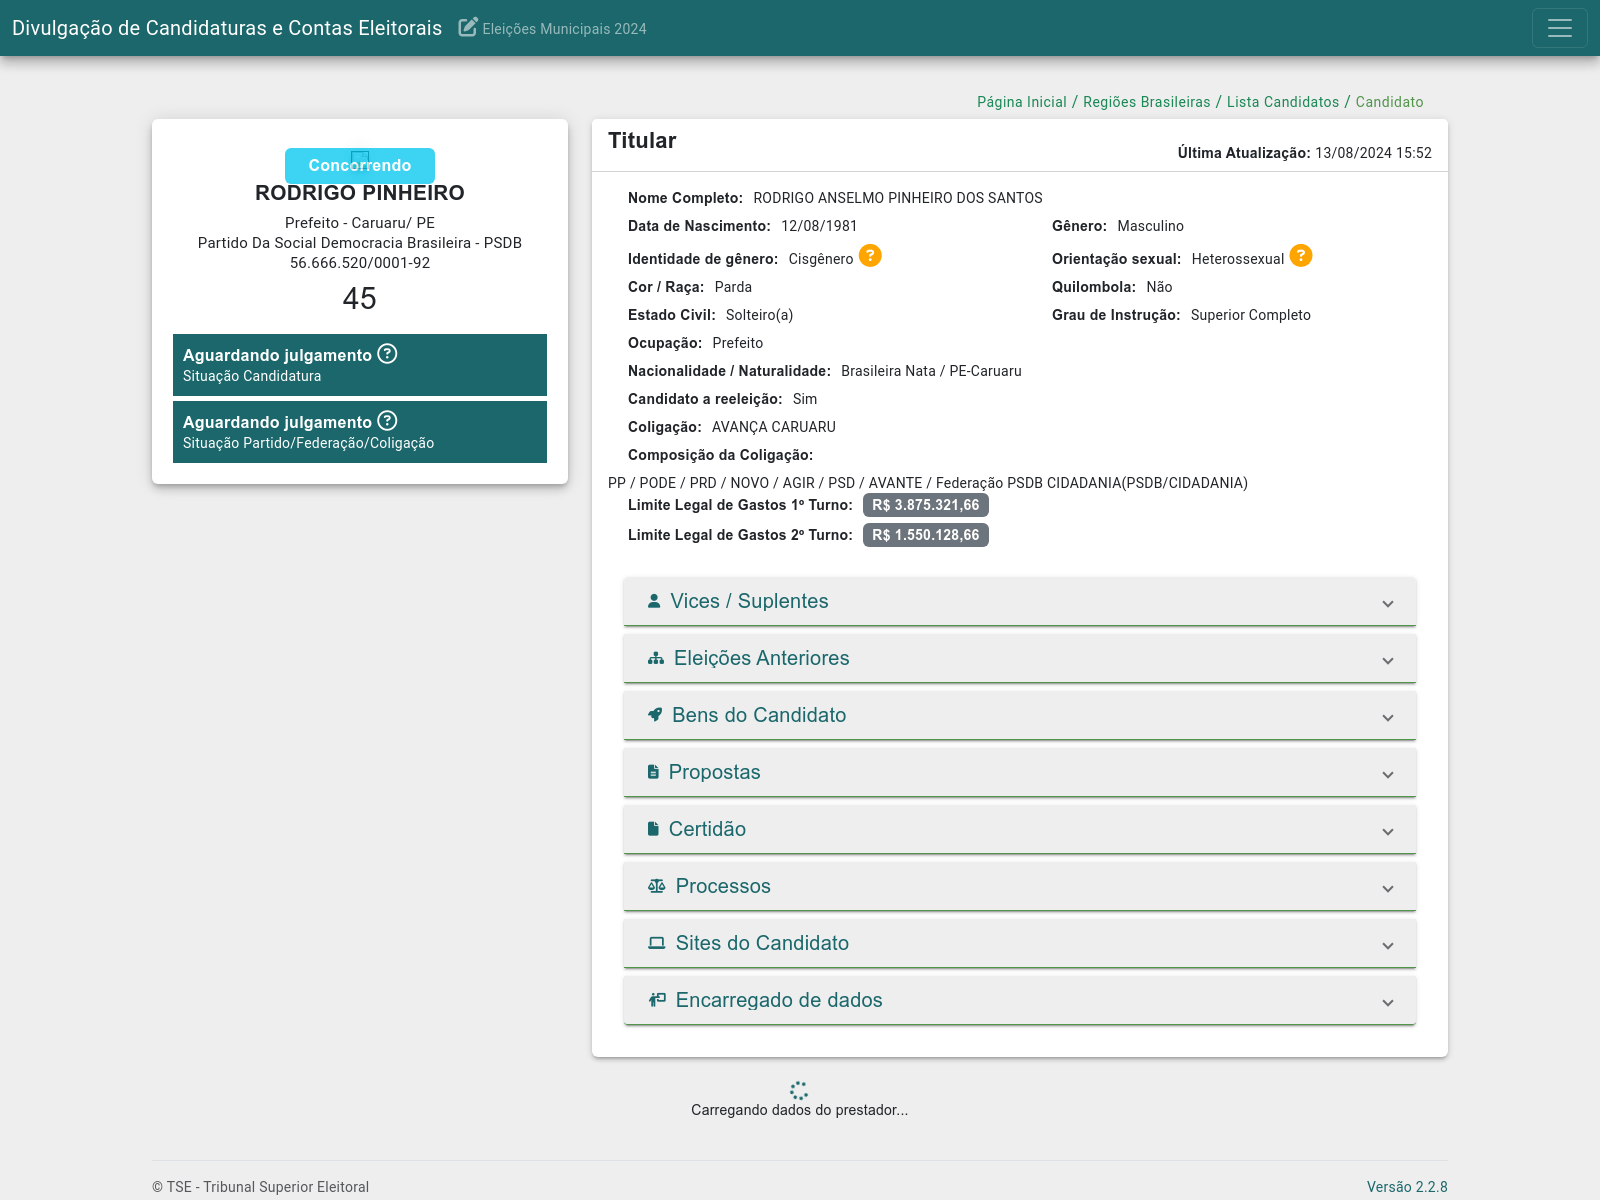1600x1200 pixels.
Task: Click the loading spinner above Carregando dados
Action: pos(799,1090)
